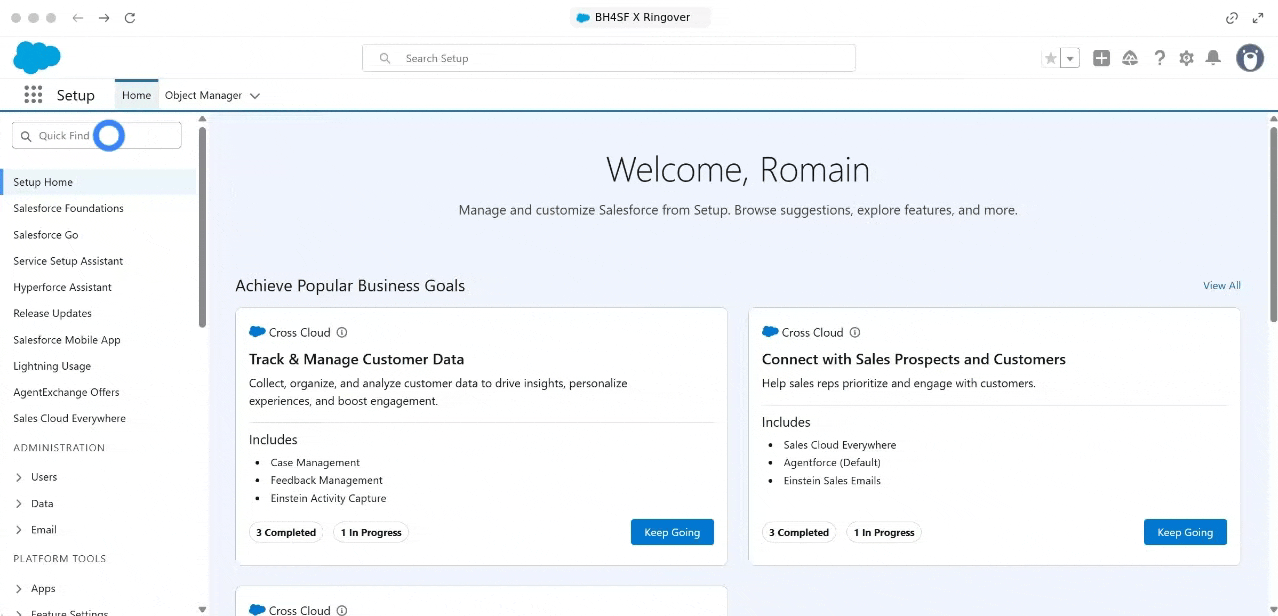Viewport: 1278px width, 616px height.
Task: Click the Case Management list item
Action: point(315,462)
